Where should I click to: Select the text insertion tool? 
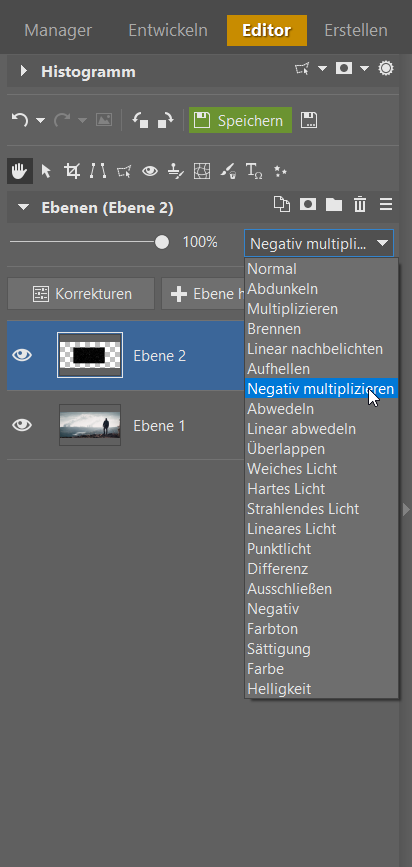coord(254,171)
